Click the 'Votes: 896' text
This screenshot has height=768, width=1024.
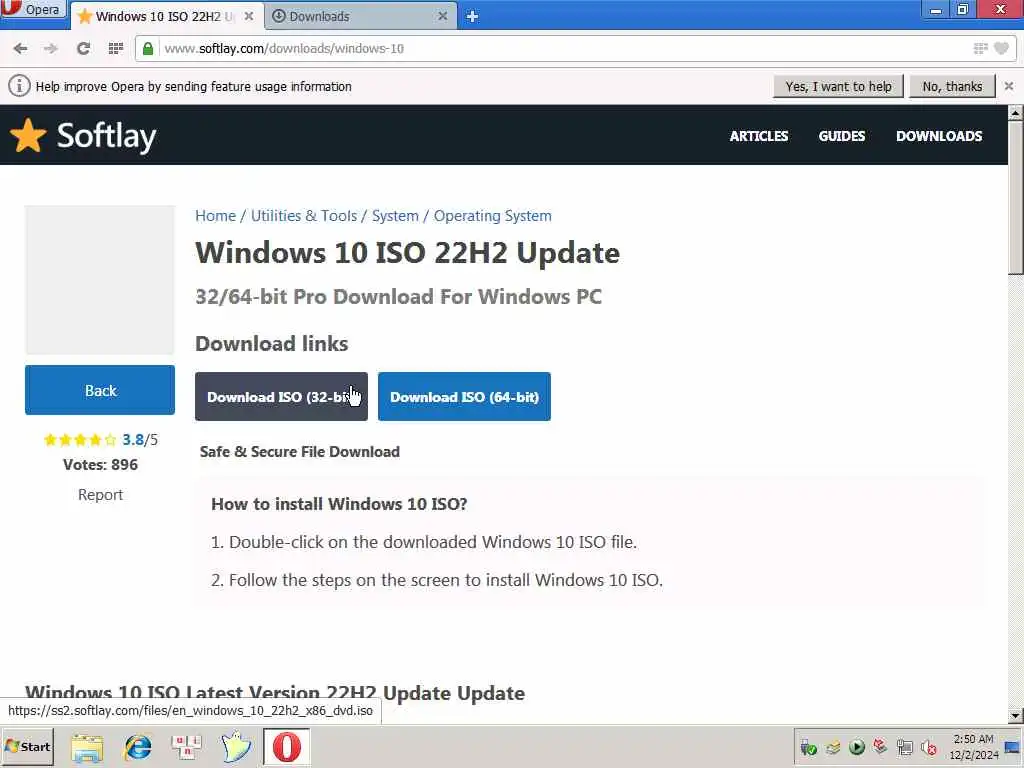[100, 464]
